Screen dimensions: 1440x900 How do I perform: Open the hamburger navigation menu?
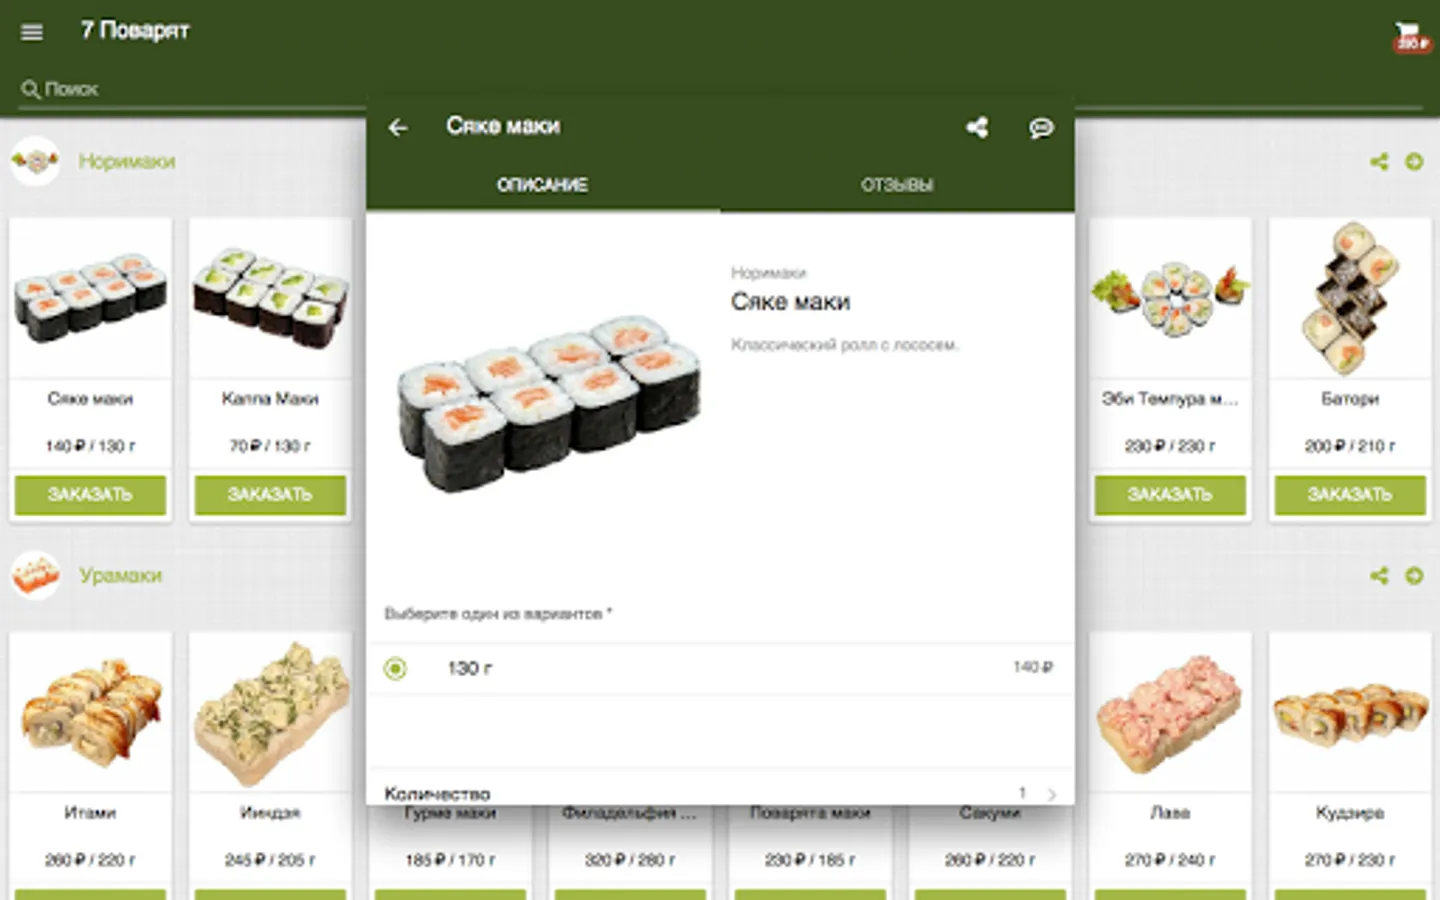click(x=32, y=32)
